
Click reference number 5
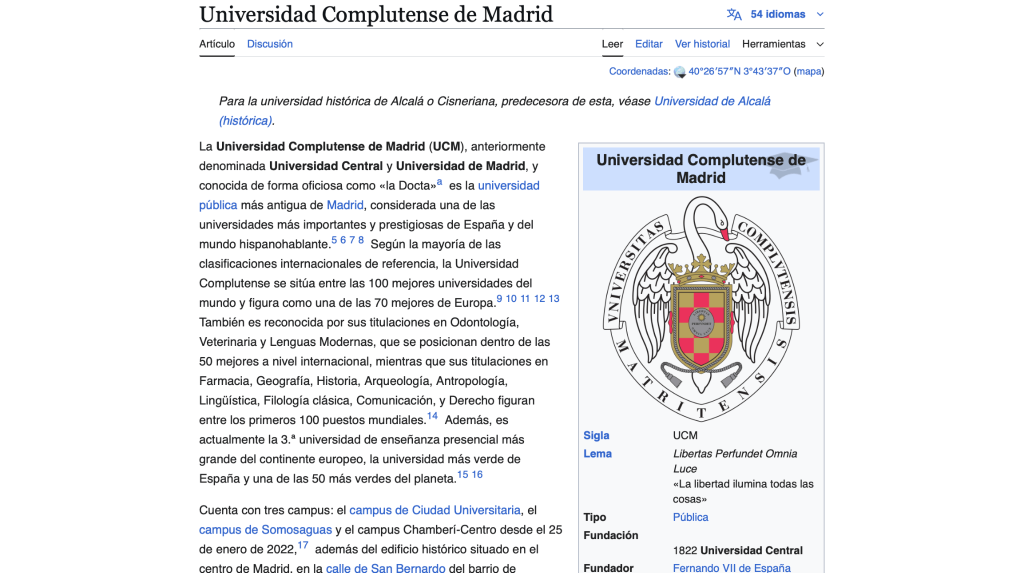click(x=334, y=240)
